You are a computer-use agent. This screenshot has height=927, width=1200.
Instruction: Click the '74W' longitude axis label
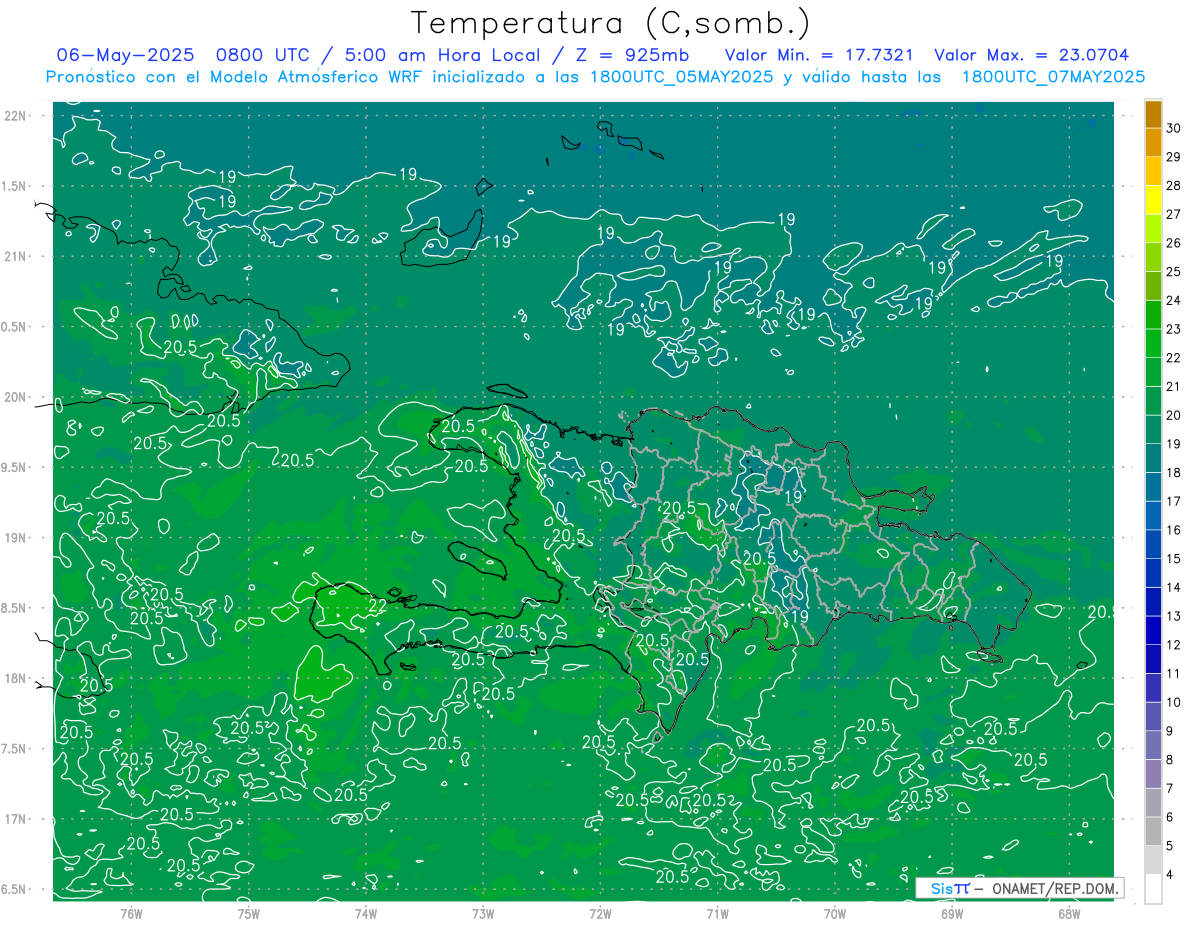(x=366, y=913)
